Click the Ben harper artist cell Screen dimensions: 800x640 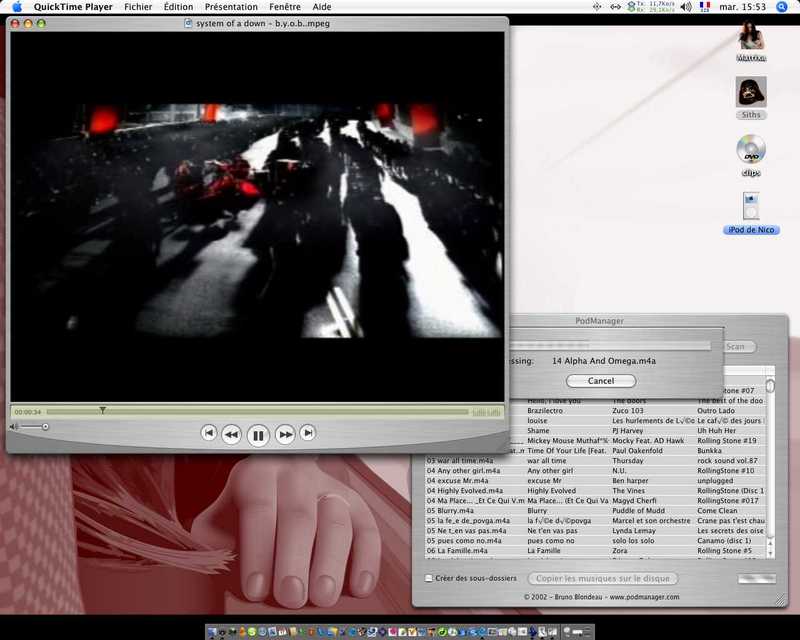click(x=631, y=481)
